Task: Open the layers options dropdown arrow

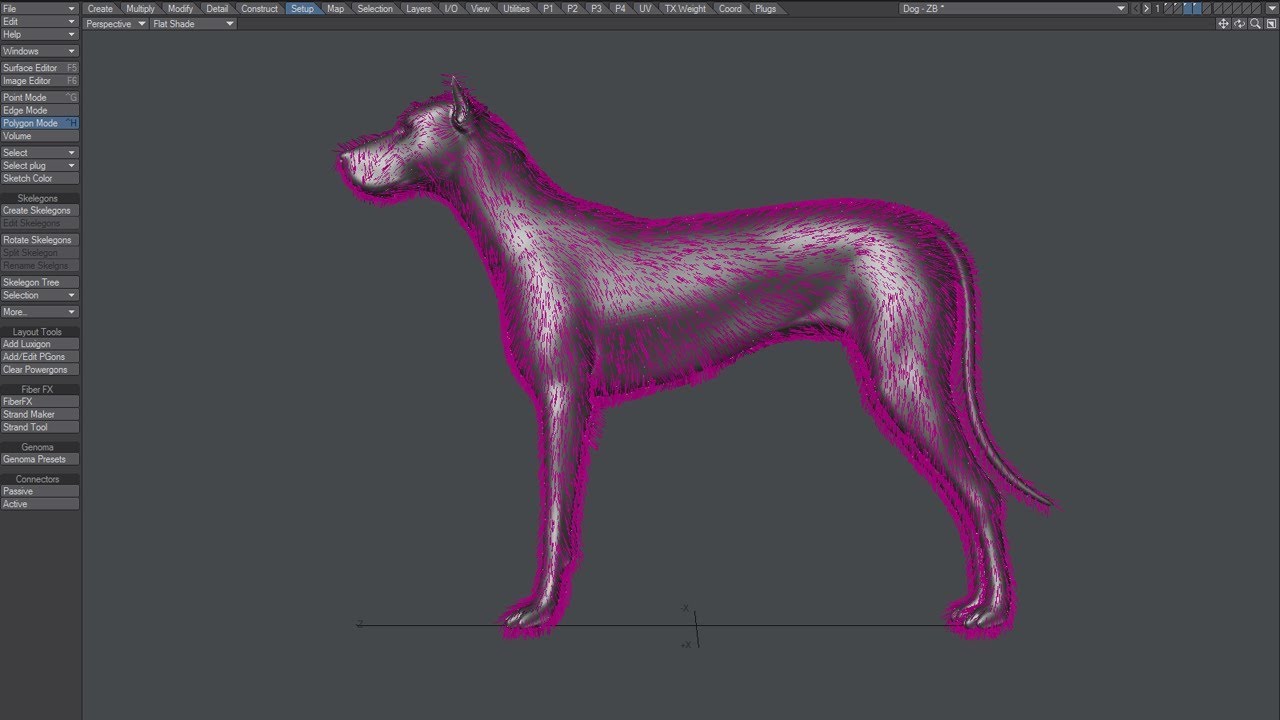Action: pyautogui.click(x=1272, y=8)
